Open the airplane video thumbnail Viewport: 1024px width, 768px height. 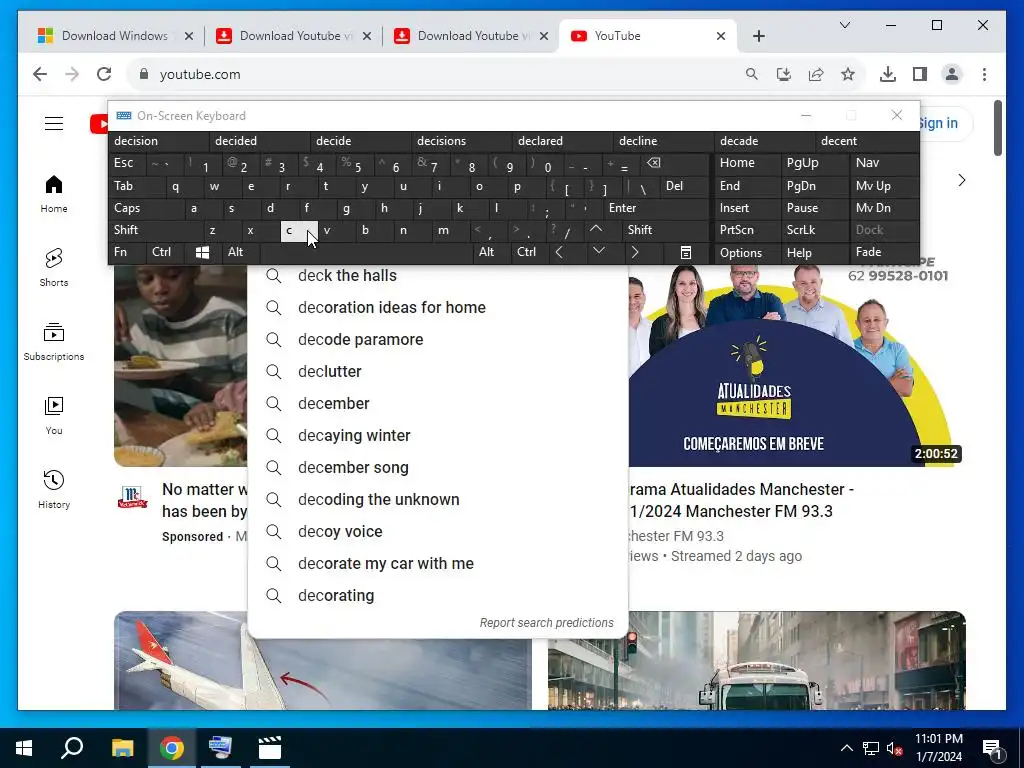[323, 660]
